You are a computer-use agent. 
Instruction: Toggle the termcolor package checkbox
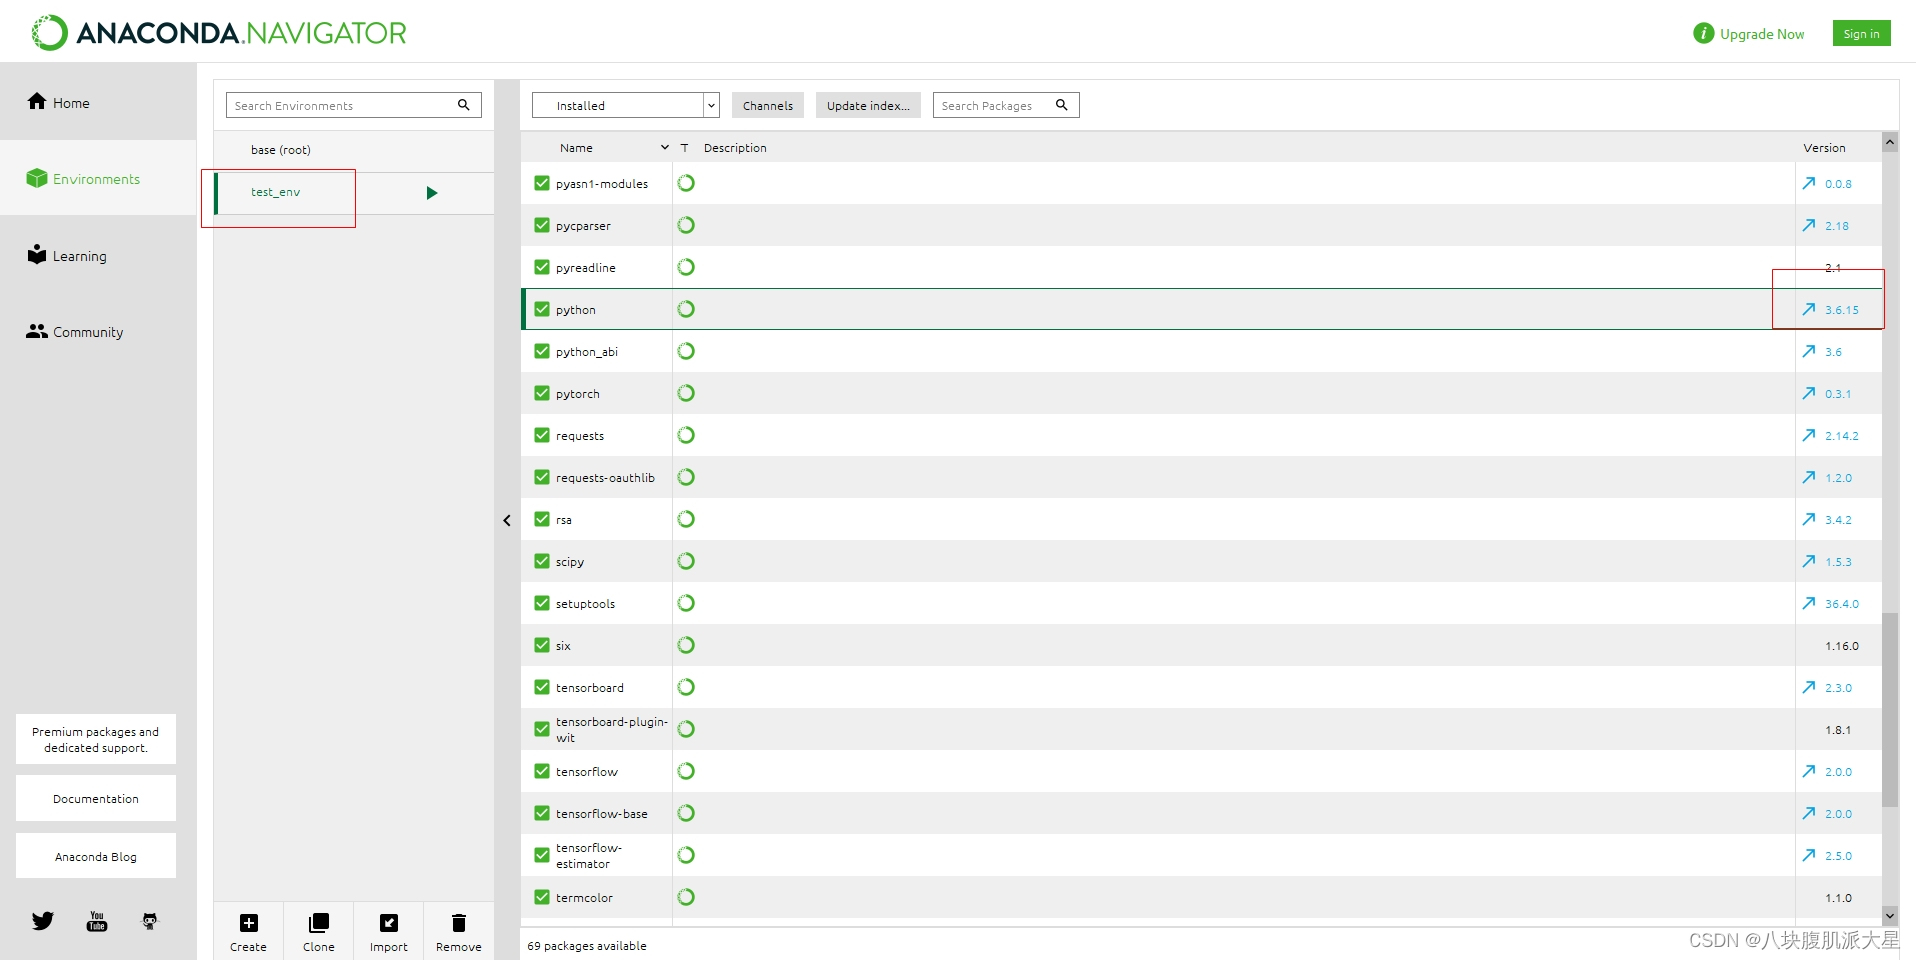[x=542, y=897]
